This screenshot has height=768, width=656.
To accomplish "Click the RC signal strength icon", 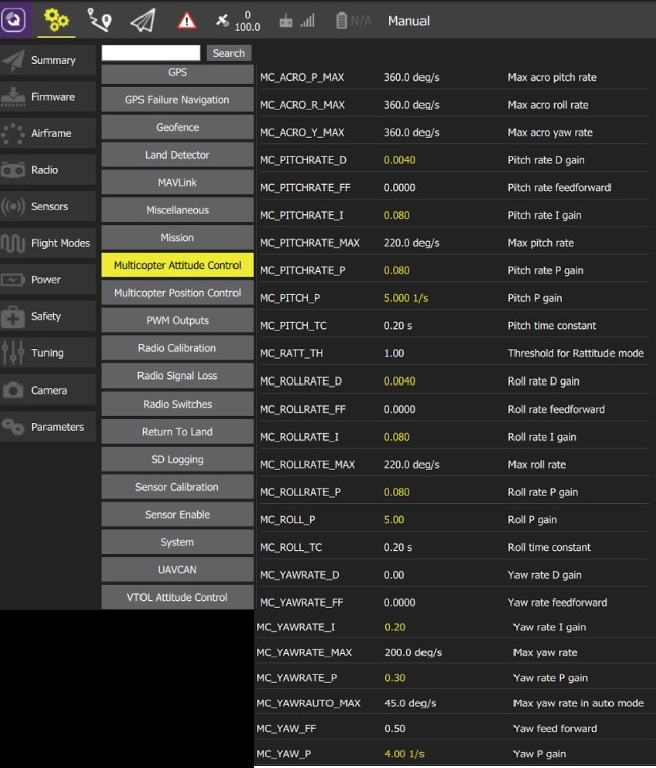I will tap(296, 20).
